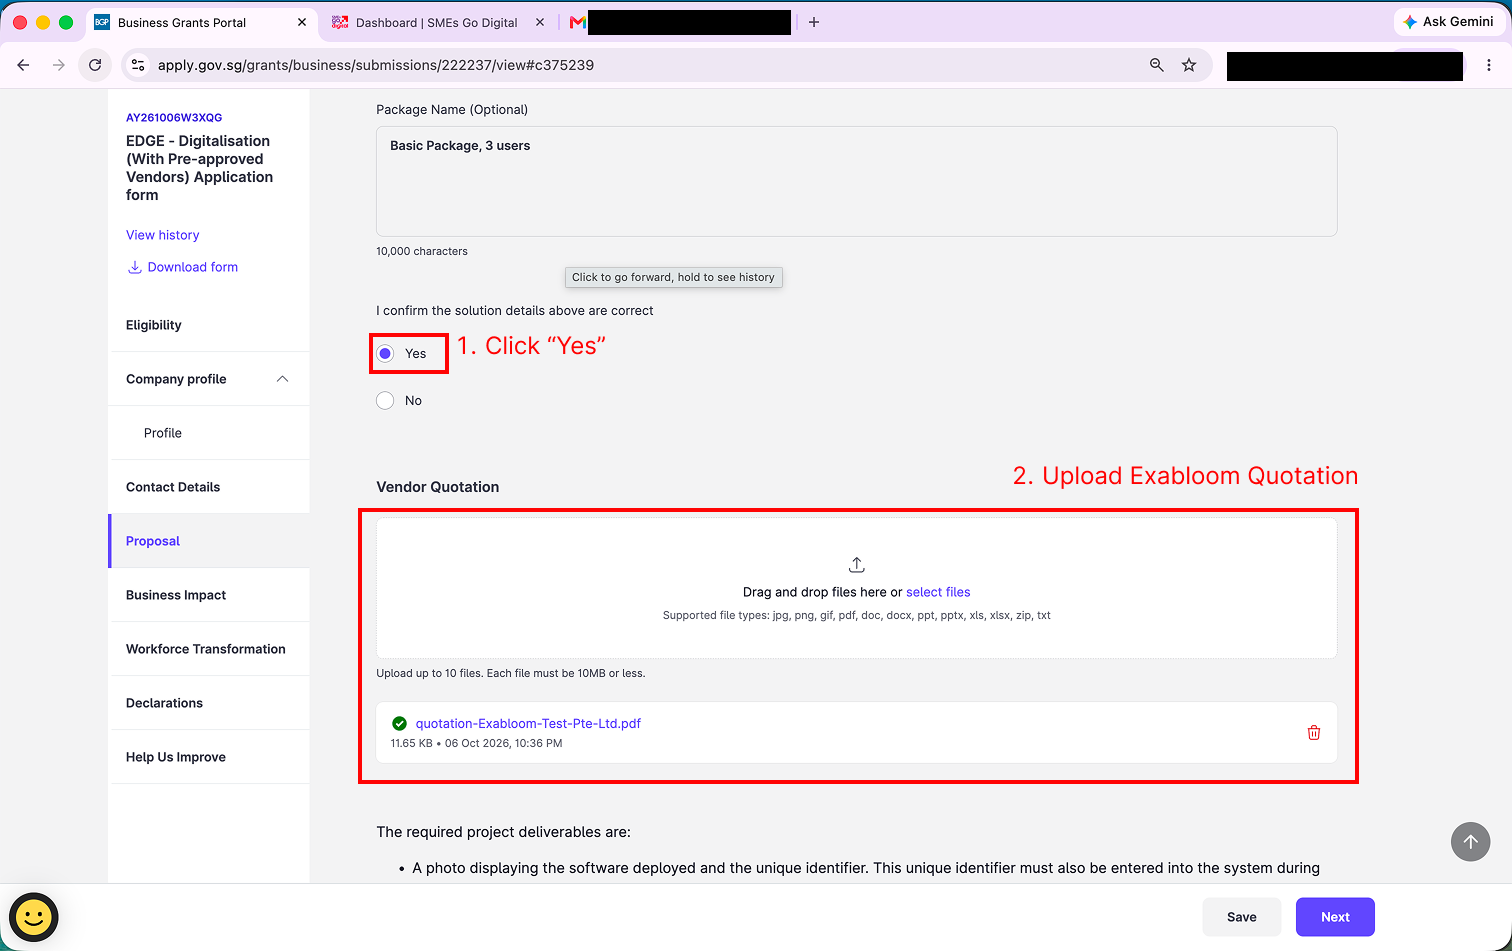Click the application ID AY261006W3XQG
Viewport: 1512px width, 951px height.
pos(174,117)
